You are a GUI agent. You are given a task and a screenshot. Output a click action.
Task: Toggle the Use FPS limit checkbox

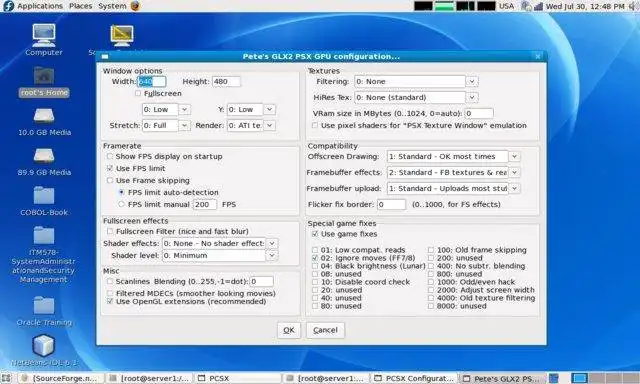pyautogui.click(x=110, y=168)
